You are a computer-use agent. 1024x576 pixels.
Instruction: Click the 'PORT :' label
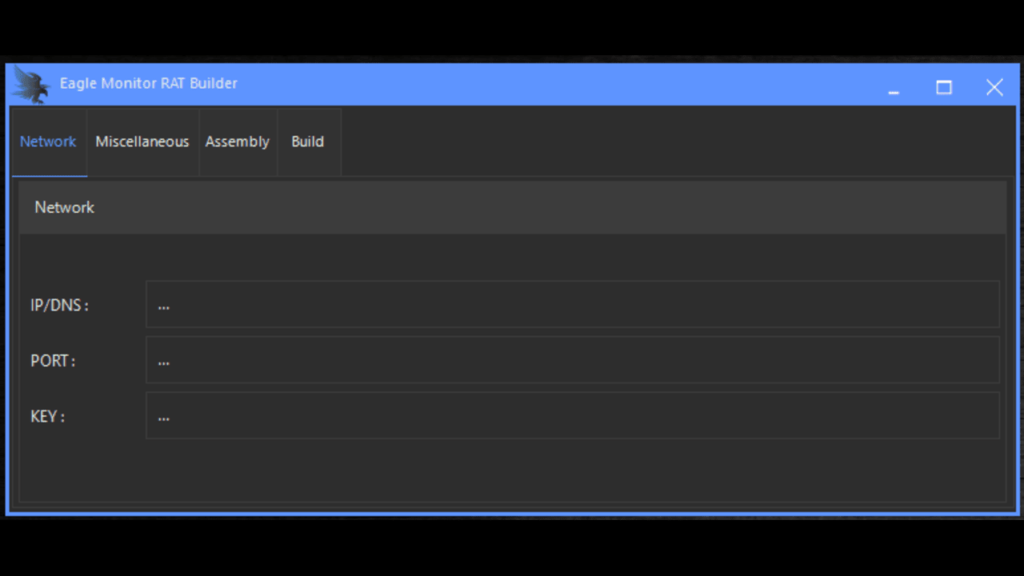(x=53, y=360)
